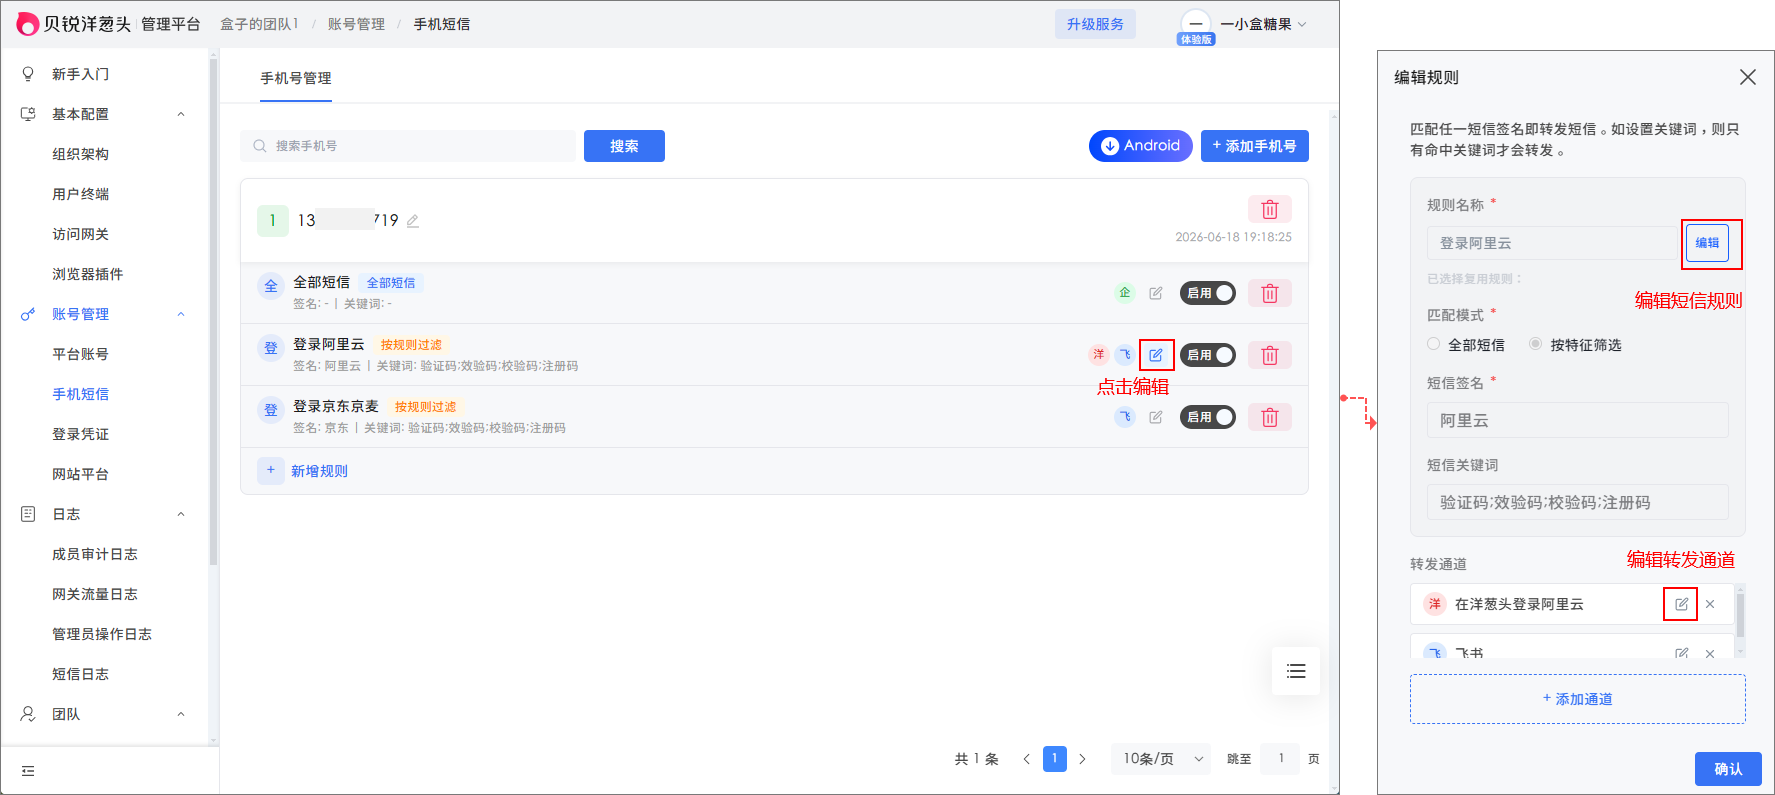Open the floating list menu icon
The width and height of the screenshot is (1775, 795).
click(1296, 671)
